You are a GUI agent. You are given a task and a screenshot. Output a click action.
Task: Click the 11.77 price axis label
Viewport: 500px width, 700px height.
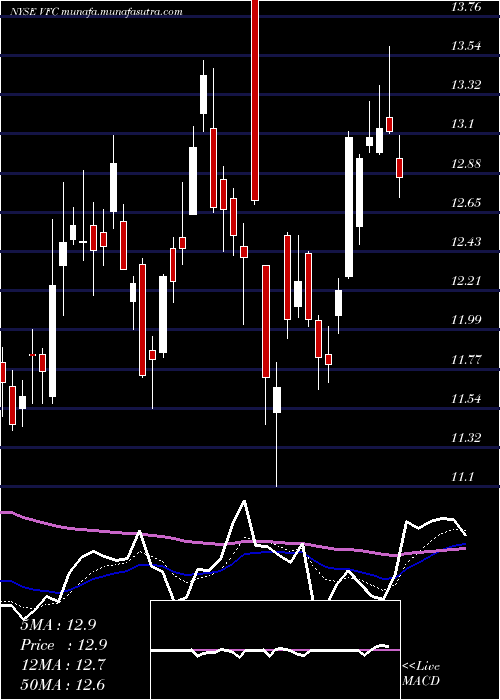click(x=466, y=359)
